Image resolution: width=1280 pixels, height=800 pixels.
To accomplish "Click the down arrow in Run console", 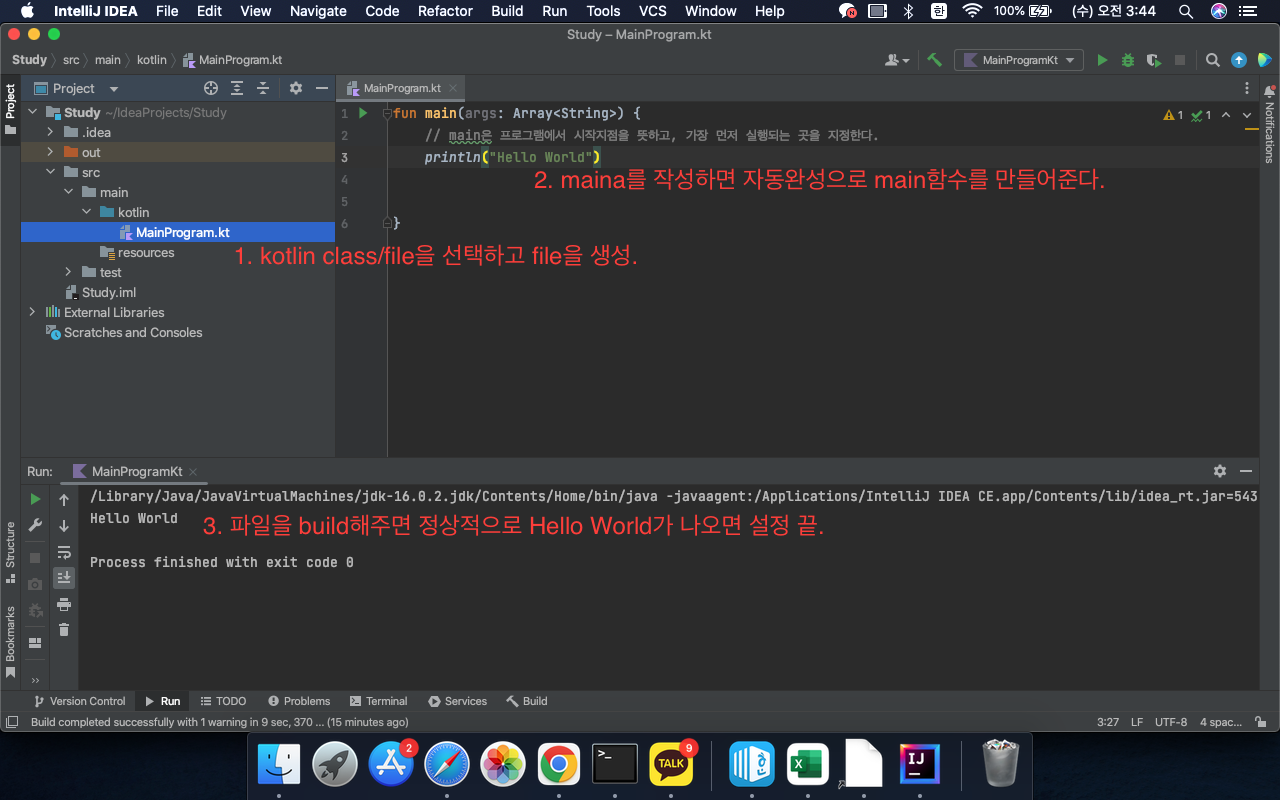I will point(64,525).
